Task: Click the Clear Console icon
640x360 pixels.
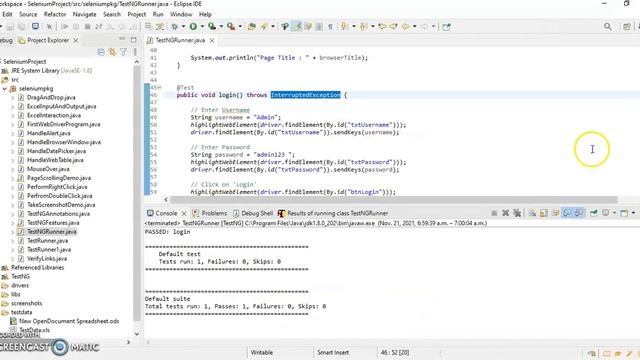Action: (532, 213)
